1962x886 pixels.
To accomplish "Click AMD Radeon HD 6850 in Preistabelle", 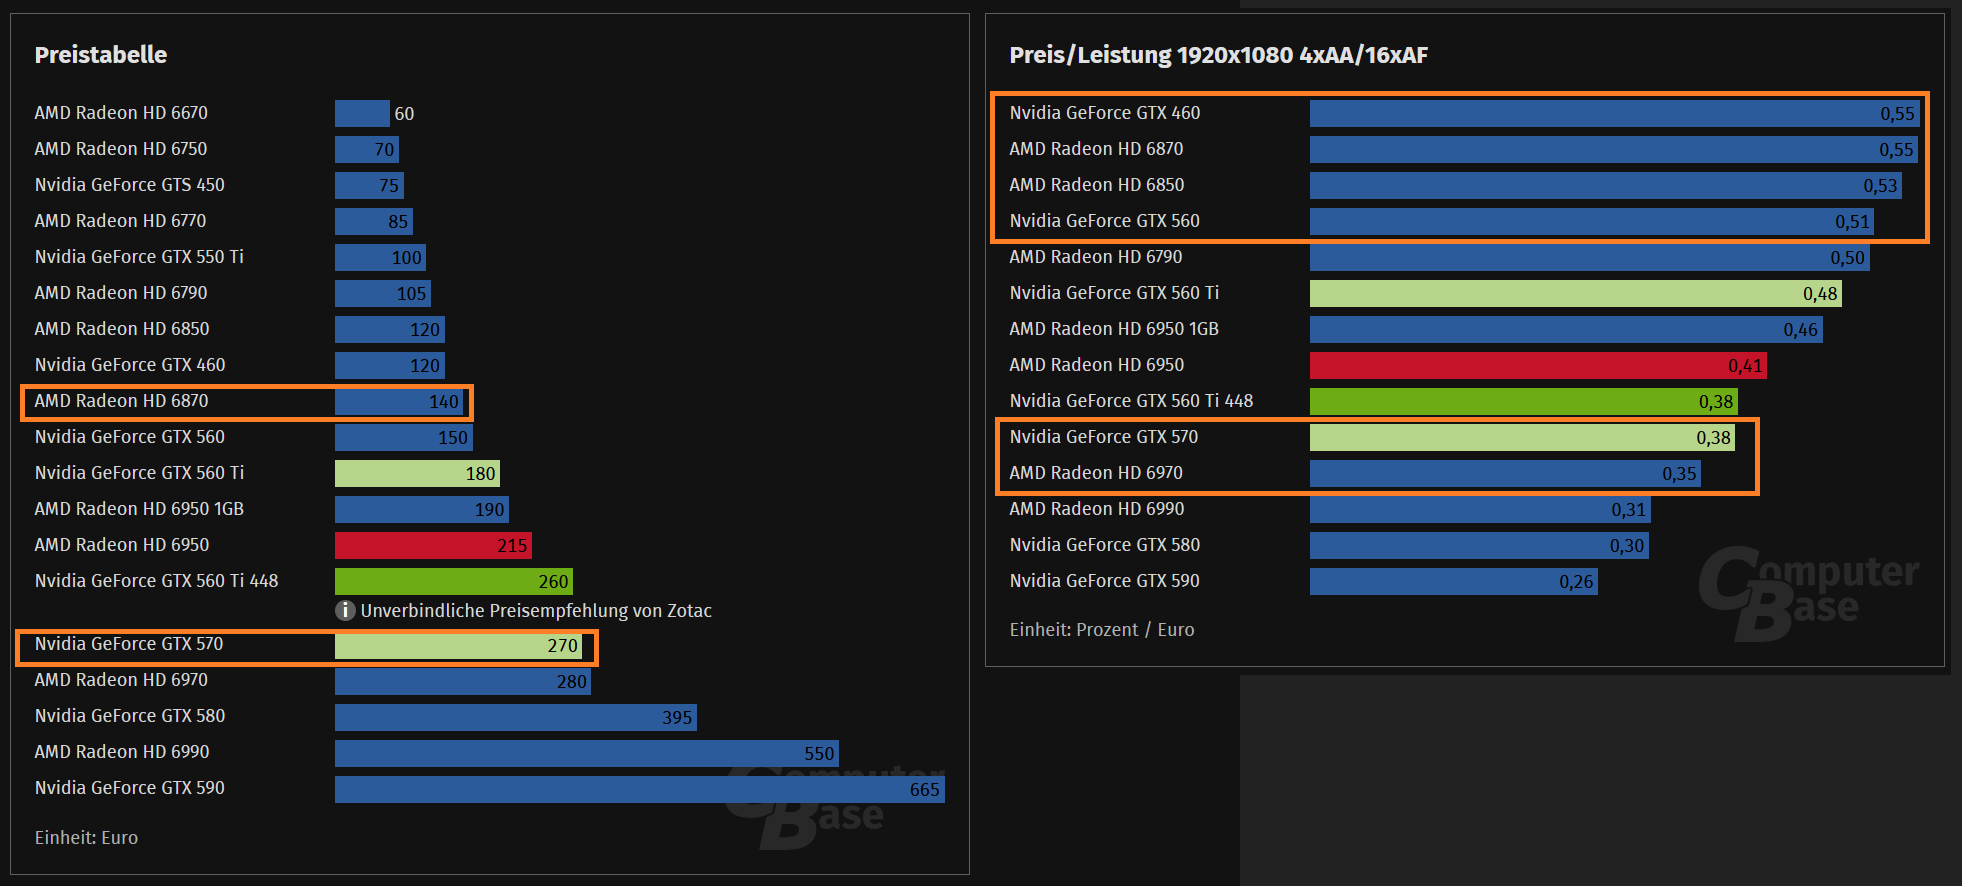I will click(122, 329).
